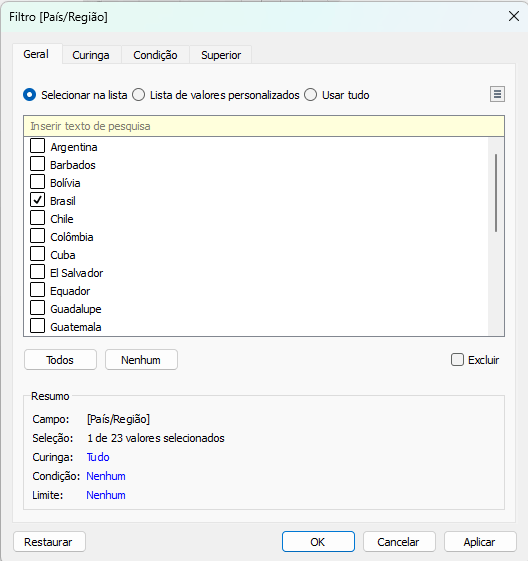Click the Restaurar button
Image resolution: width=528 pixels, height=561 pixels.
49,542
